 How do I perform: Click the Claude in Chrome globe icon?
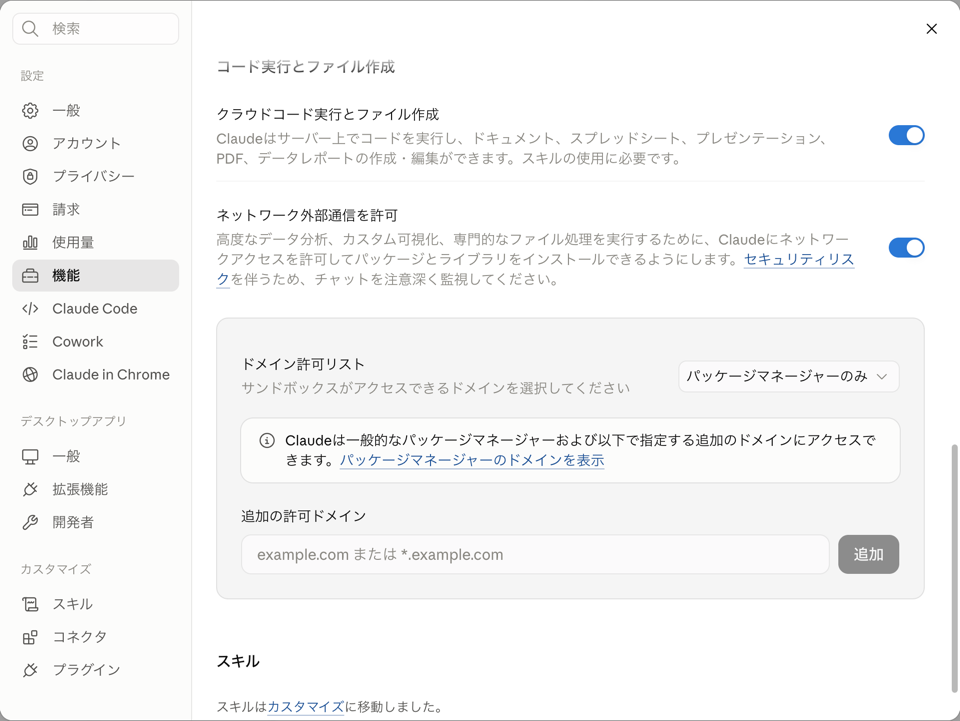30,375
